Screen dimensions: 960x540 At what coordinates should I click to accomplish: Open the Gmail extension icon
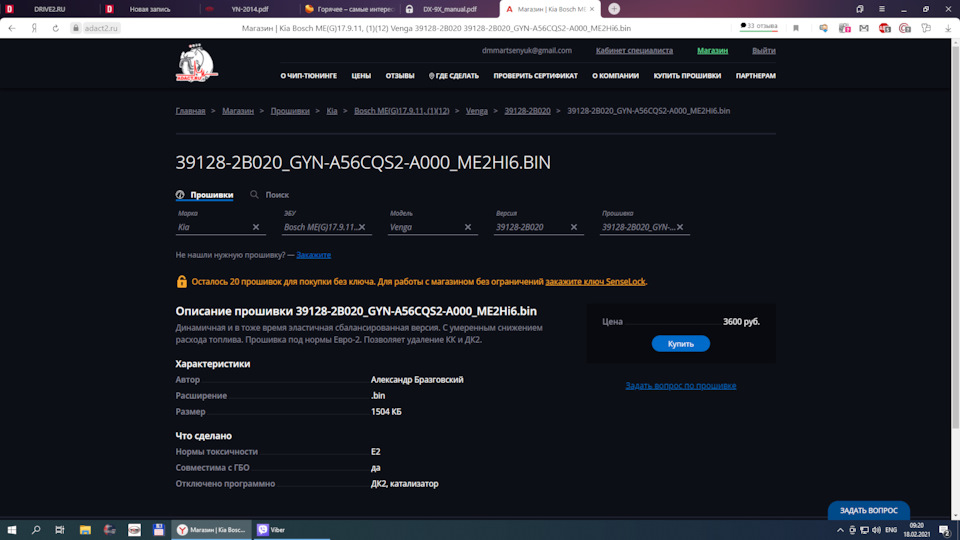pyautogui.click(x=864, y=28)
